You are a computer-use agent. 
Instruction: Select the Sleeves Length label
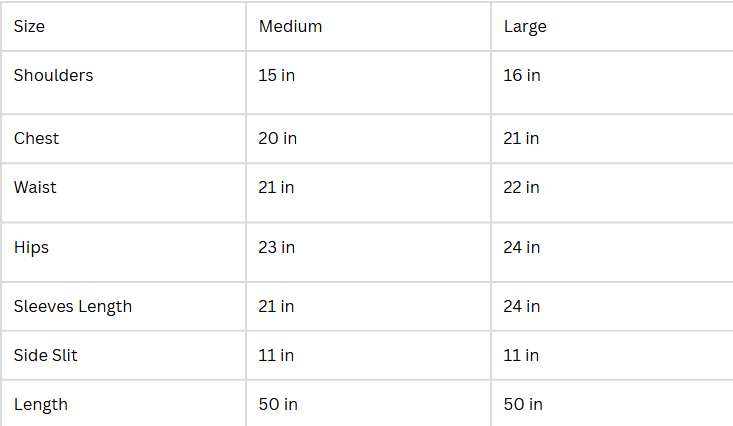click(73, 306)
